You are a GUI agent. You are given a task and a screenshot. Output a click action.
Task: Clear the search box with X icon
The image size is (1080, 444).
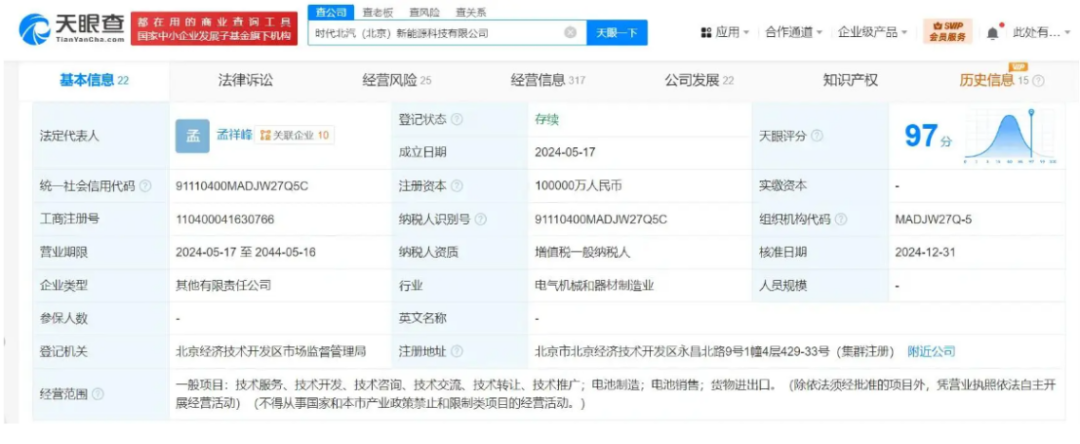click(x=570, y=32)
